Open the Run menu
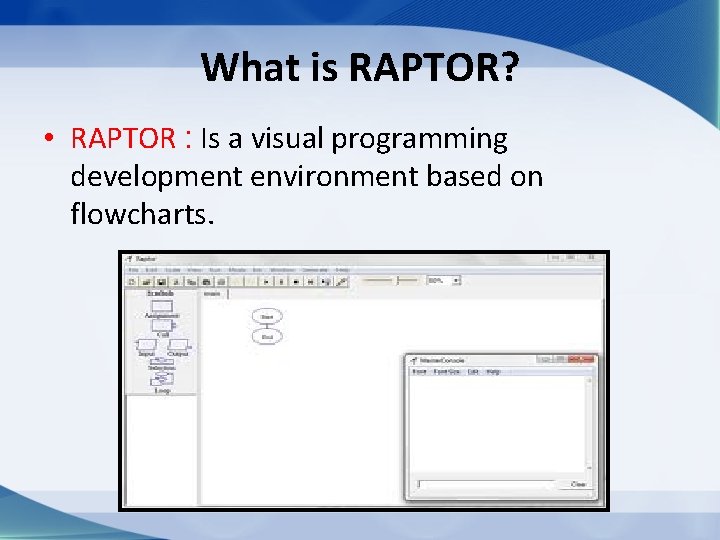 coord(215,270)
